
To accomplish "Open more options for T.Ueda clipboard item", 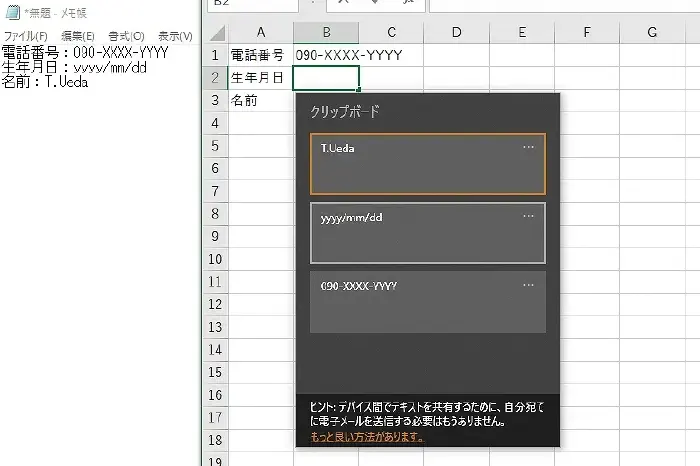I will [528, 147].
